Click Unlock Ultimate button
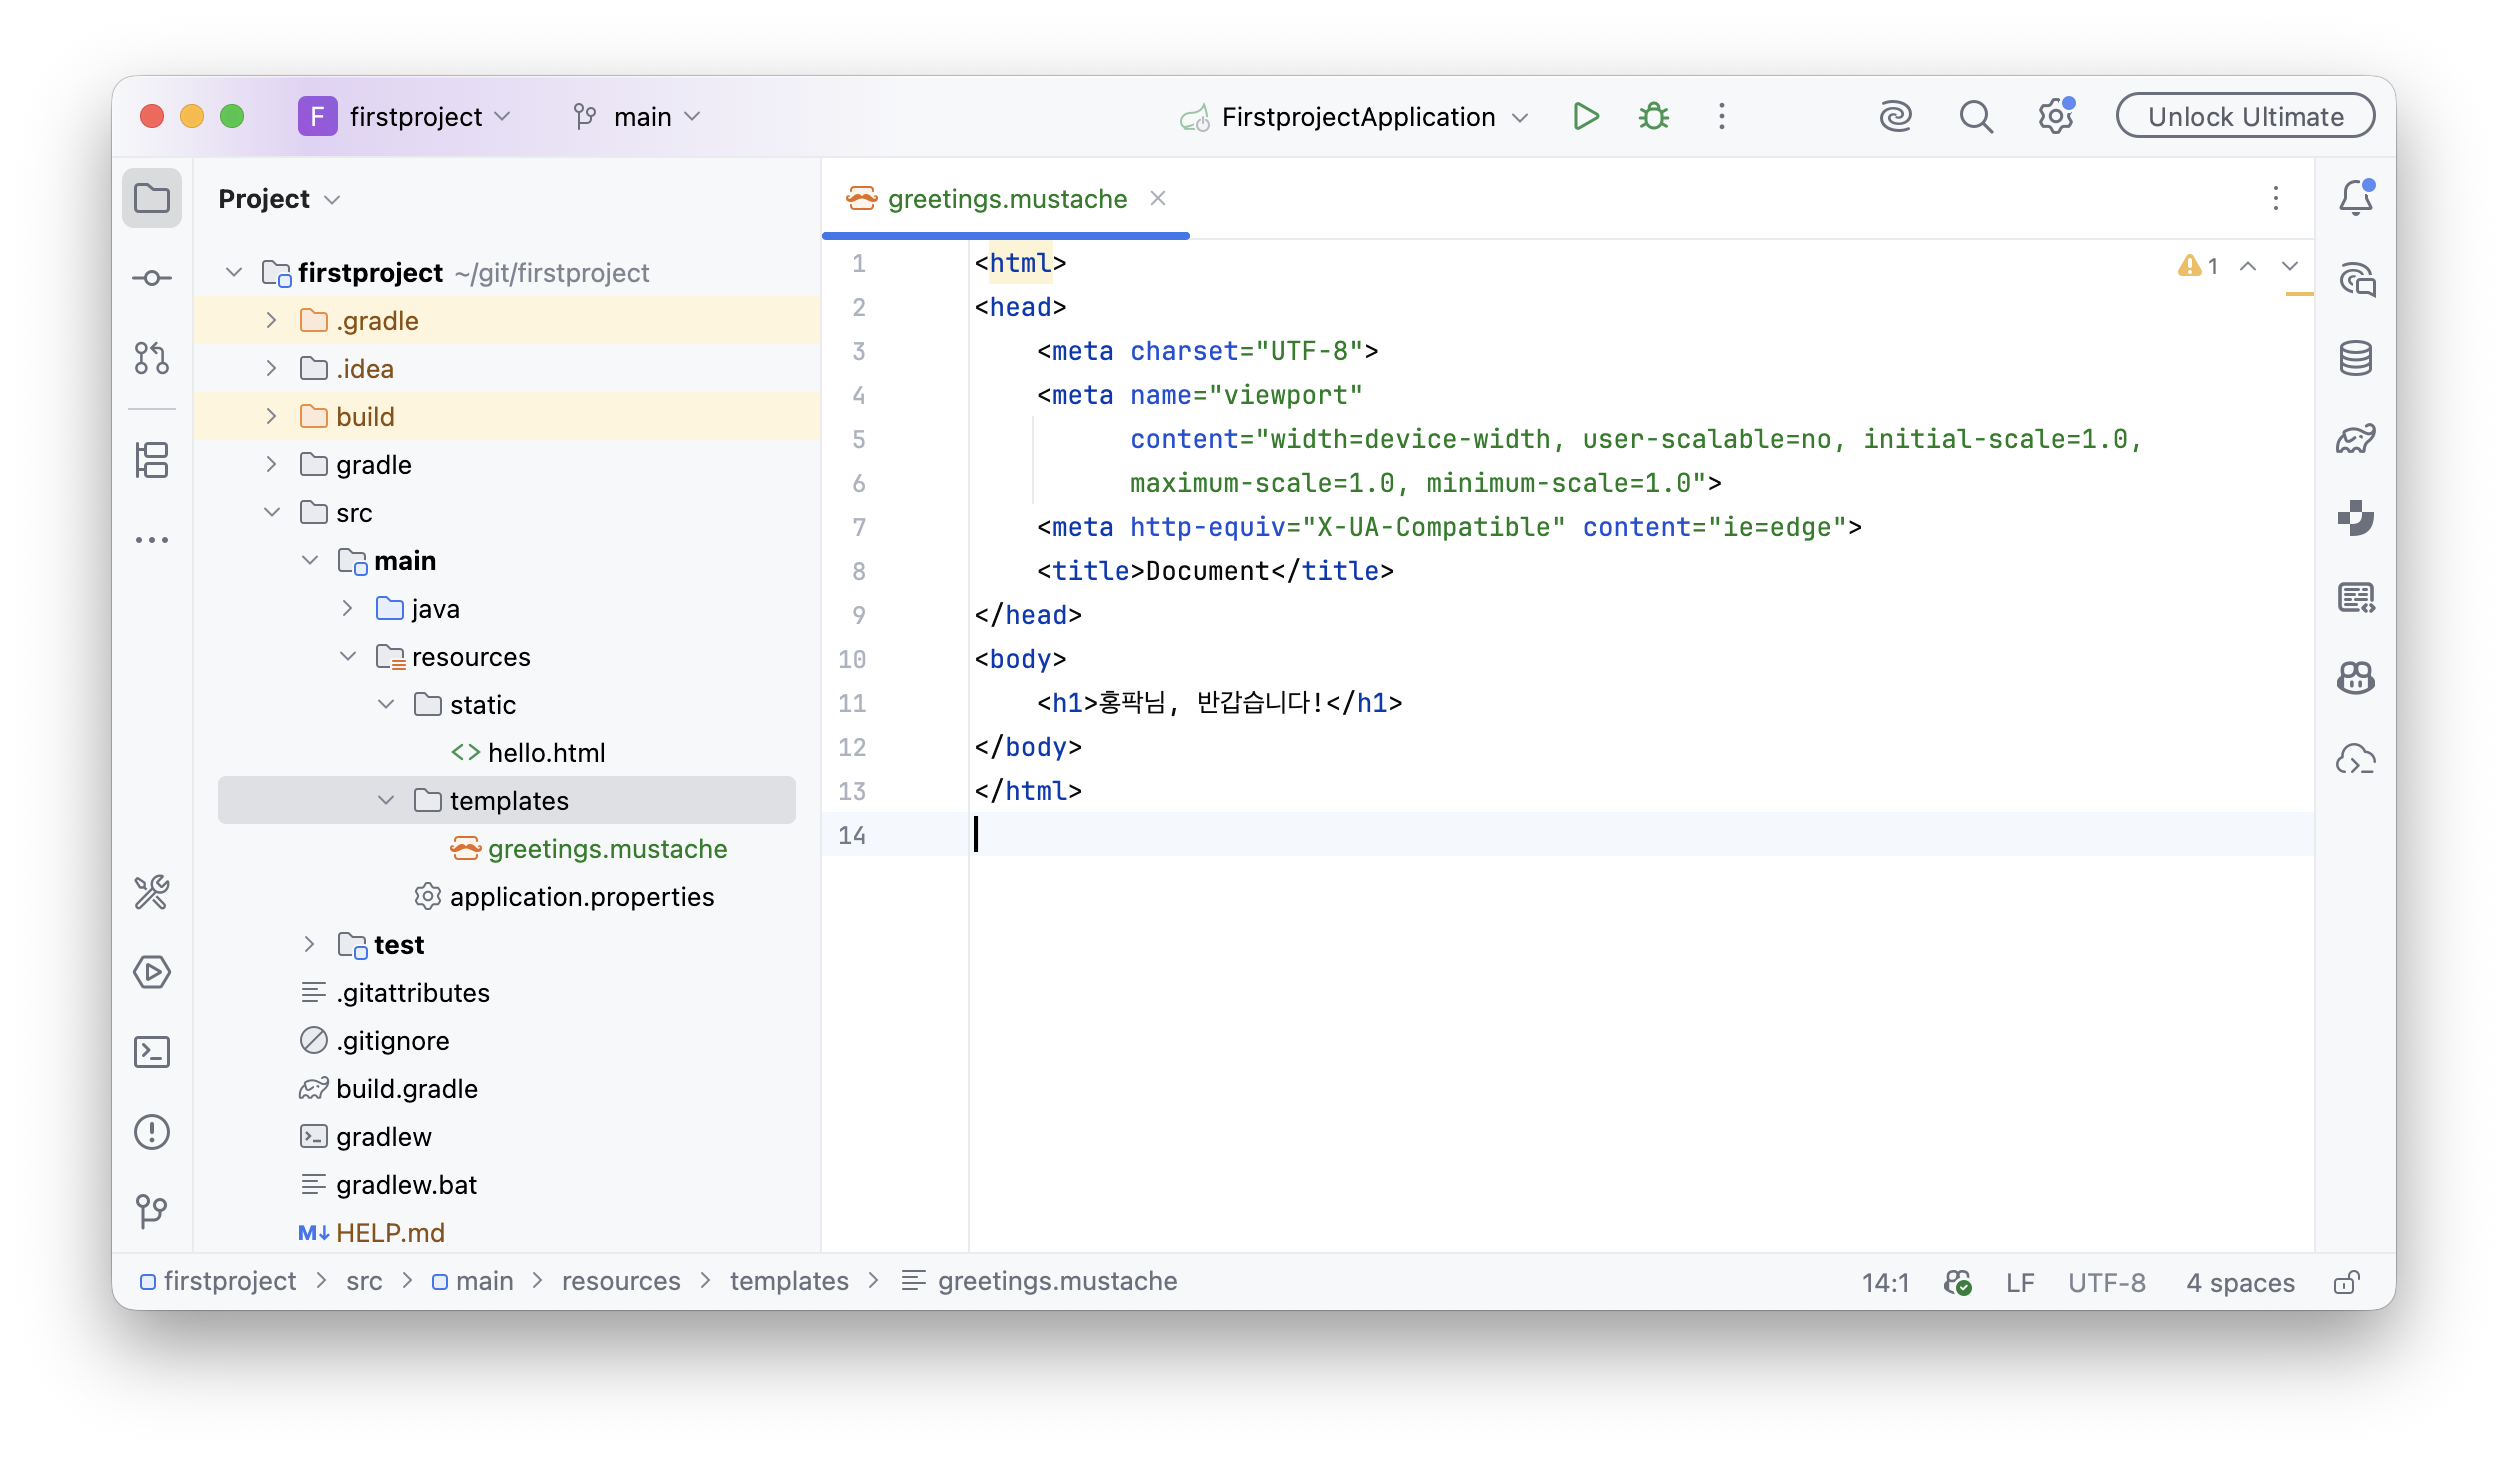Screen dimensions: 2508x1458 click(x=2245, y=117)
